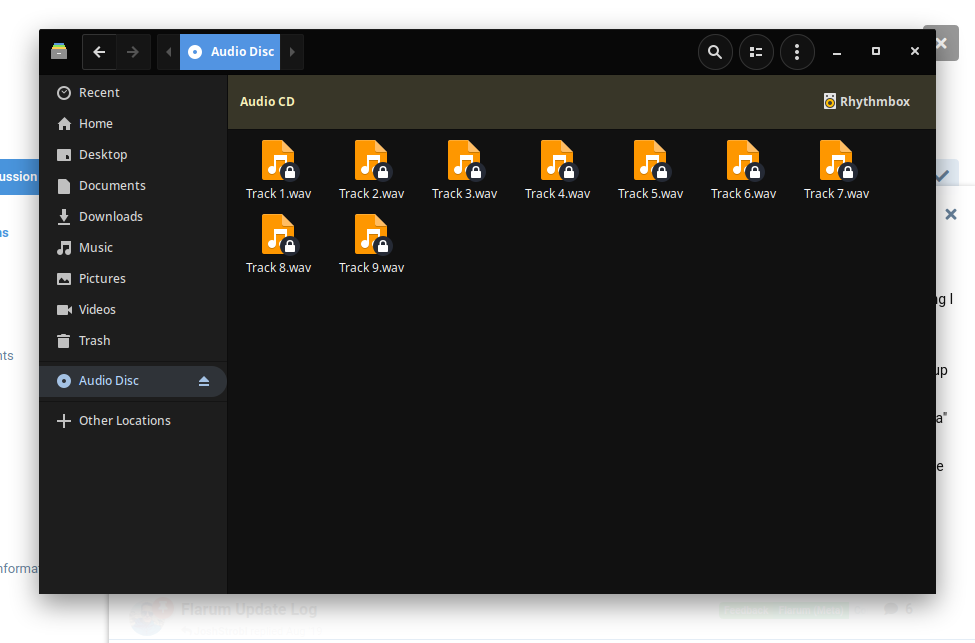Open with Rhythmbox button

tap(867, 101)
